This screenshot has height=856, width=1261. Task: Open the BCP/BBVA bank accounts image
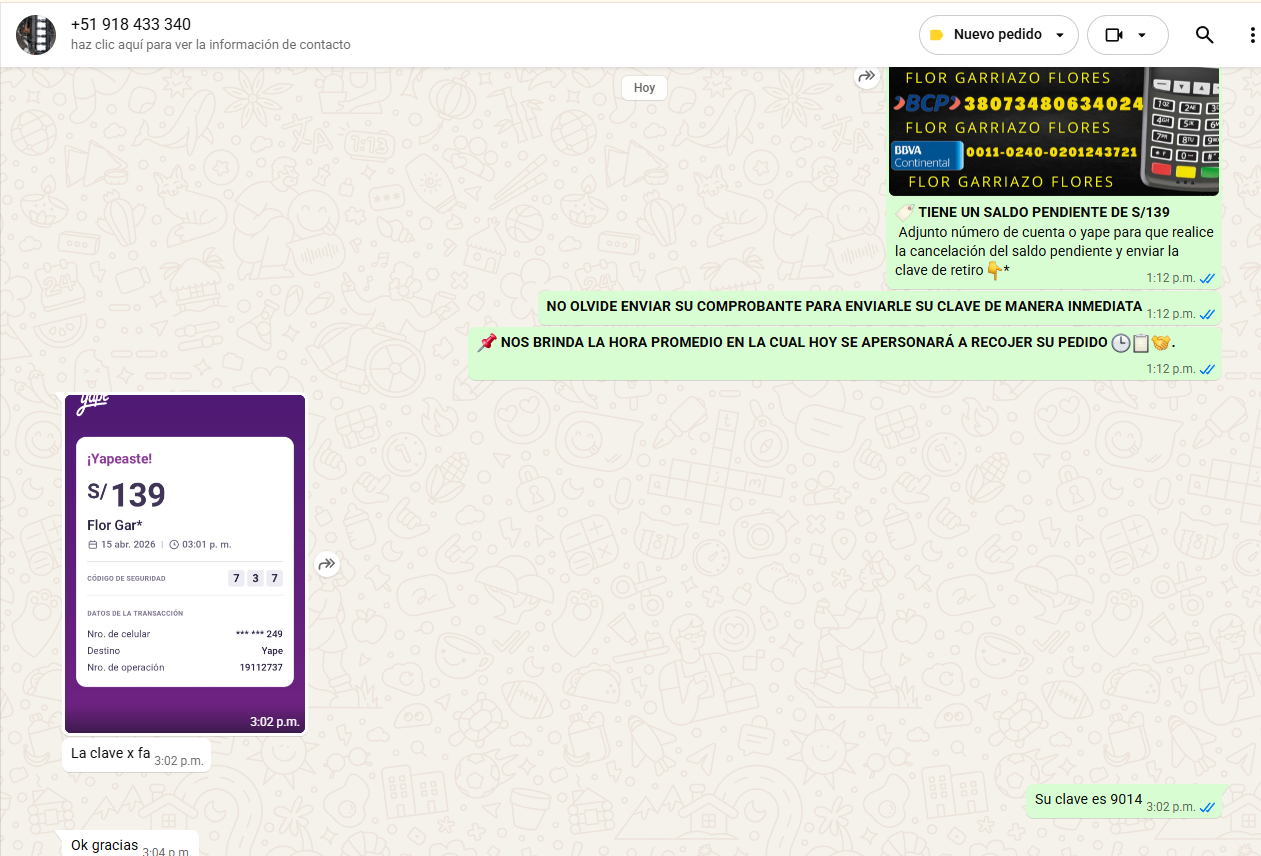(x=1053, y=130)
